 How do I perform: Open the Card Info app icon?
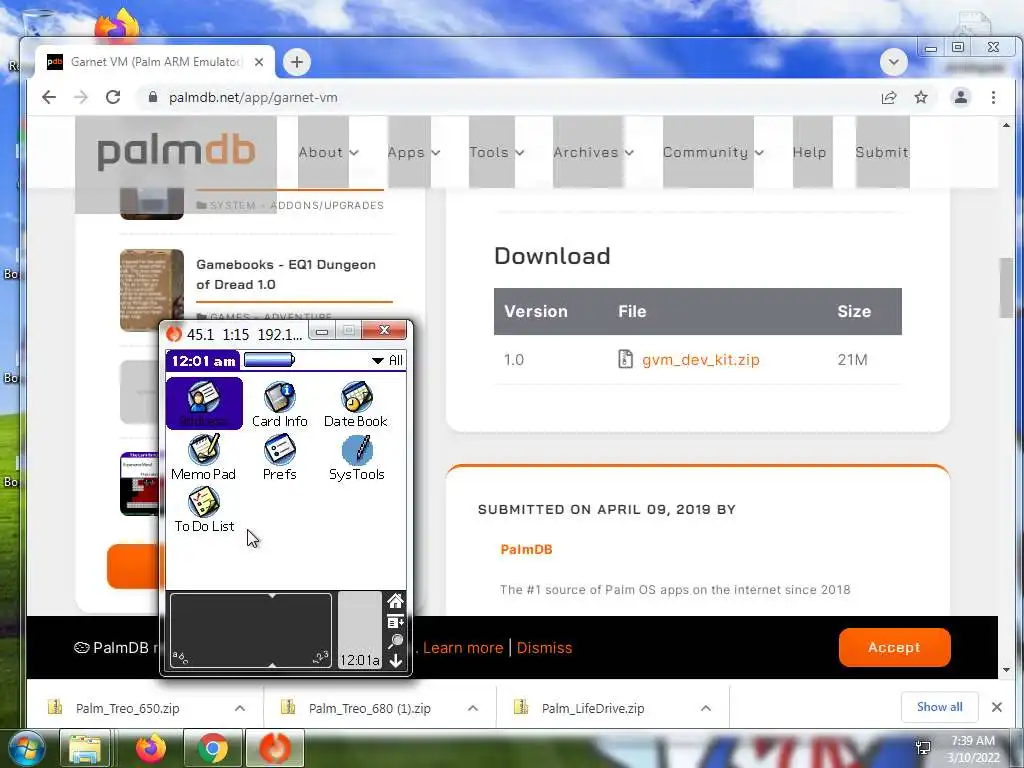280,404
